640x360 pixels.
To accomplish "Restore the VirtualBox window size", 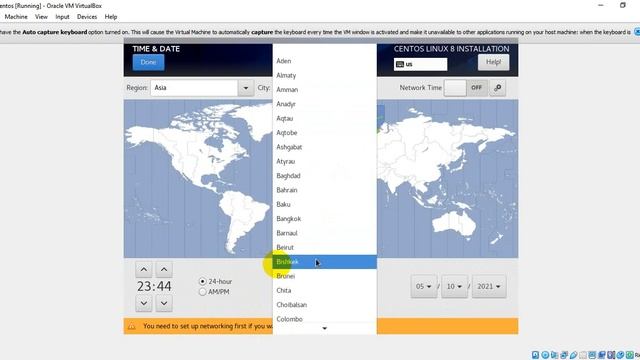I will coord(623,5).
